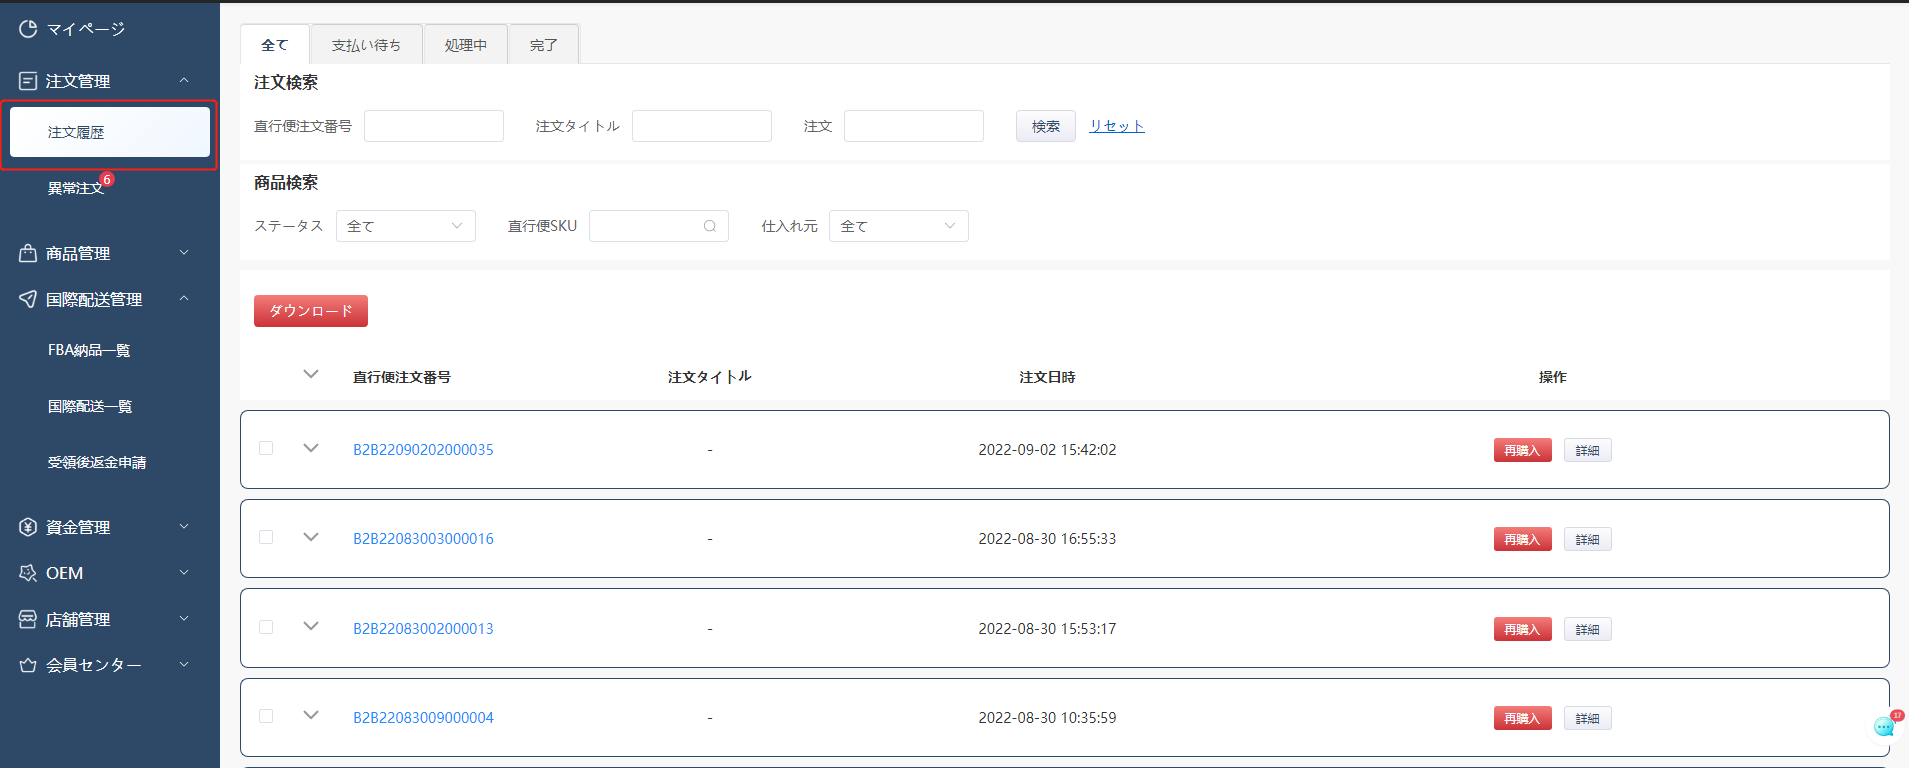The image size is (1909, 768).
Task: Switch to the 処理中 tab
Action: (x=465, y=45)
